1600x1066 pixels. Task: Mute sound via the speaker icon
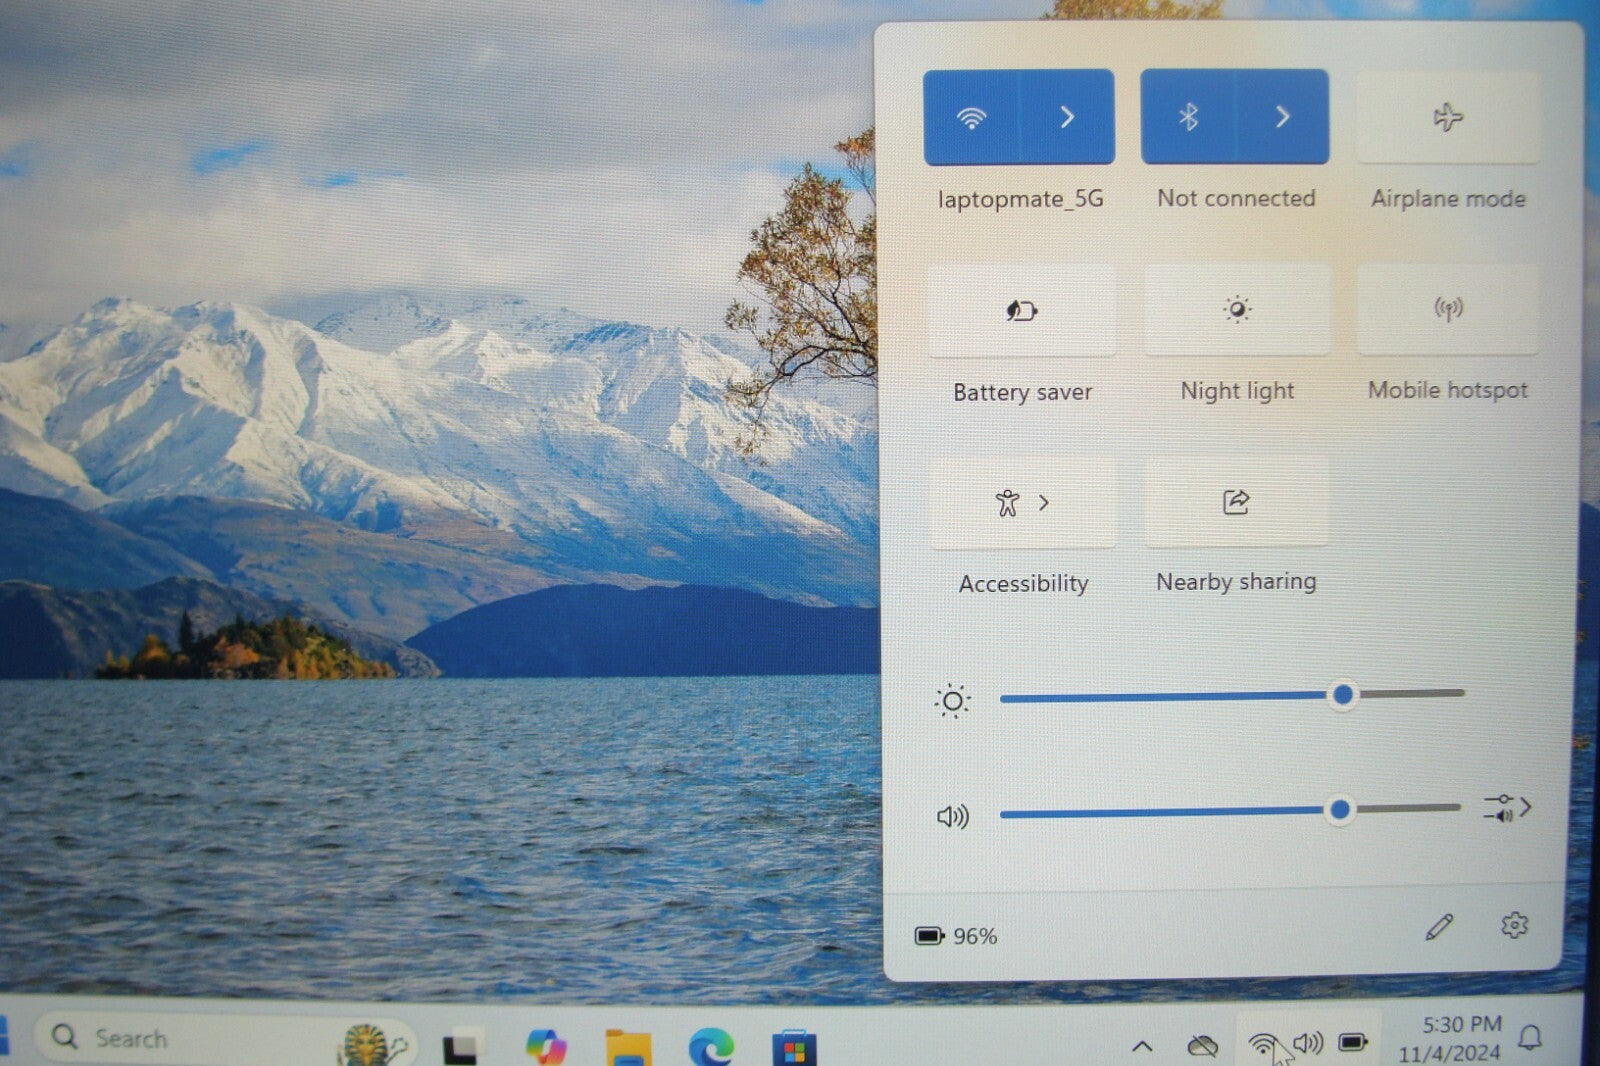[x=952, y=817]
